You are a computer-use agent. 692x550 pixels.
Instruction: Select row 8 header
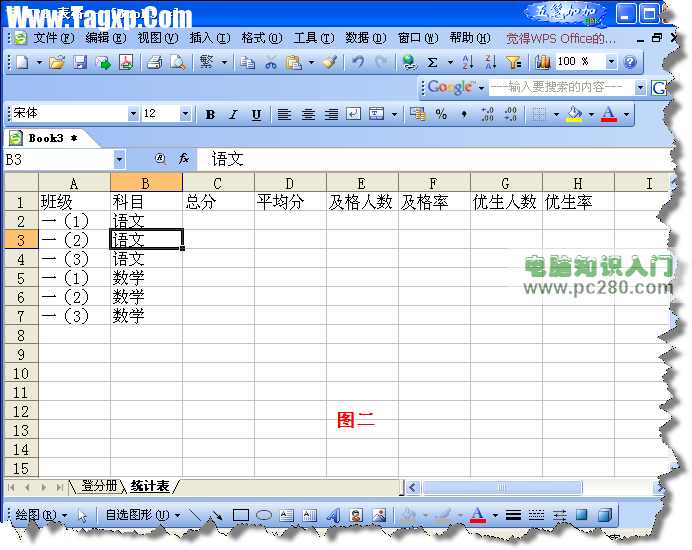[21, 335]
